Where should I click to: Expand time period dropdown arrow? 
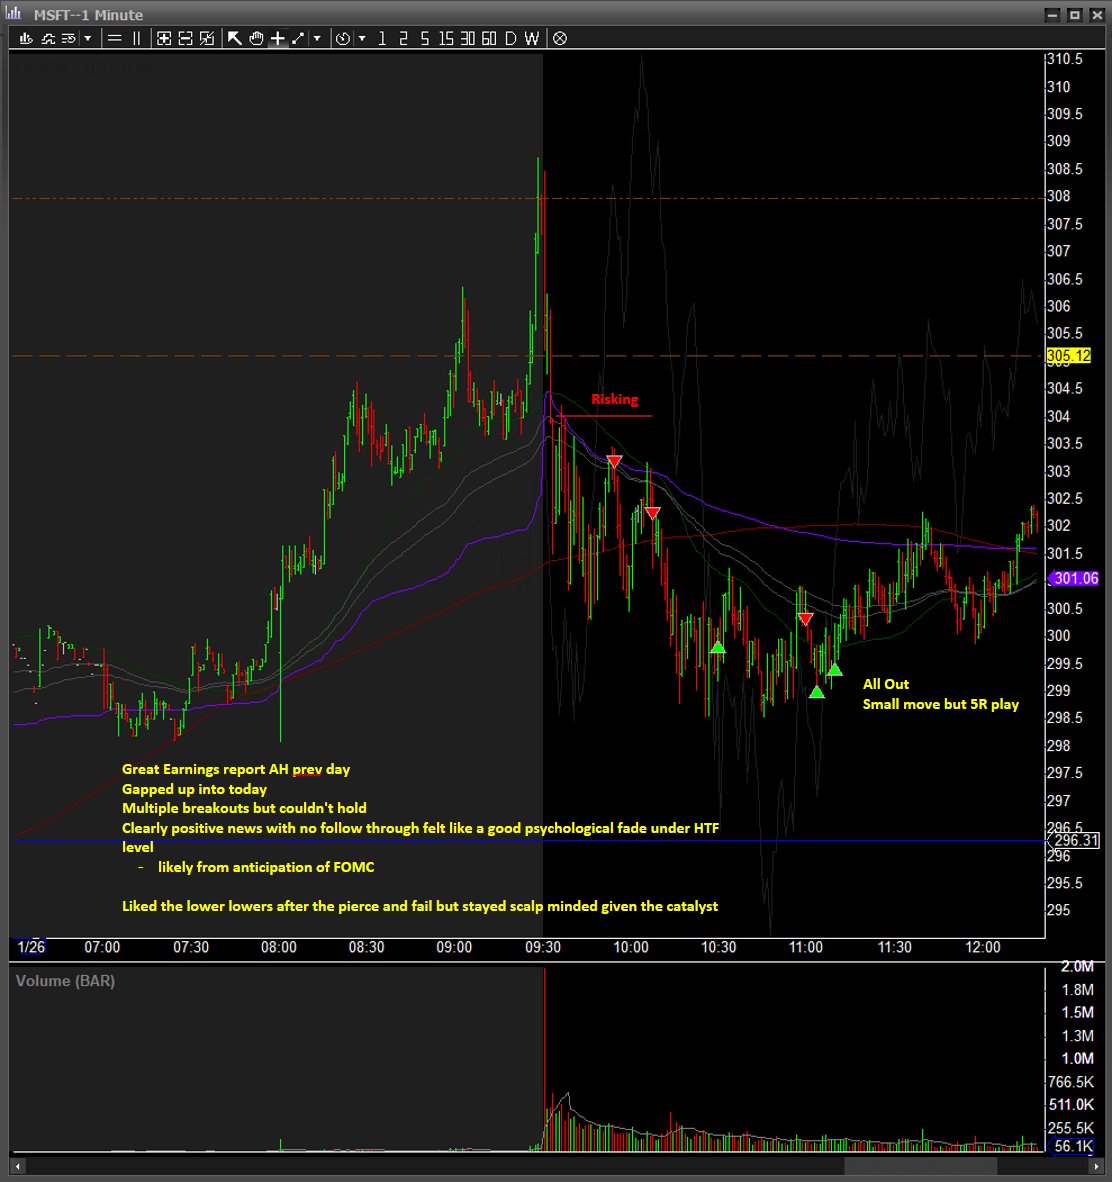(x=362, y=38)
